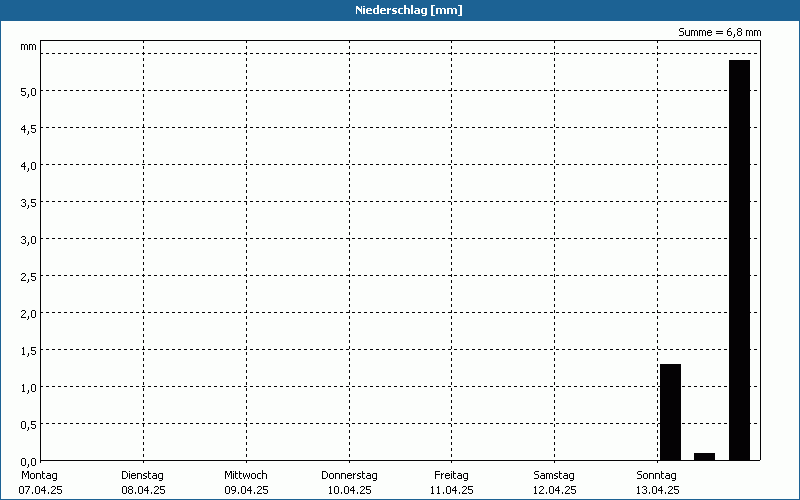The image size is (800, 500).
Task: Click the Montag 07.04.25 axis label
Action: pos(40,483)
